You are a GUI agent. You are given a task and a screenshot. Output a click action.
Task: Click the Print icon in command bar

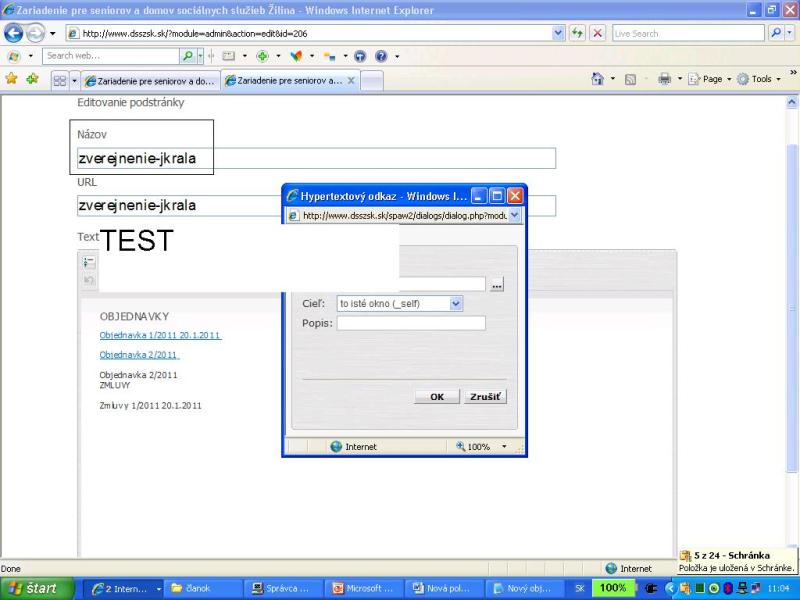tap(664, 79)
